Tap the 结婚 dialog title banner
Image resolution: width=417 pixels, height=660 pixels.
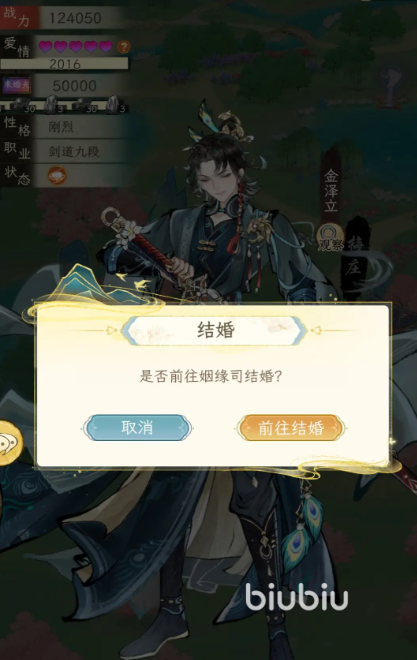[215, 330]
